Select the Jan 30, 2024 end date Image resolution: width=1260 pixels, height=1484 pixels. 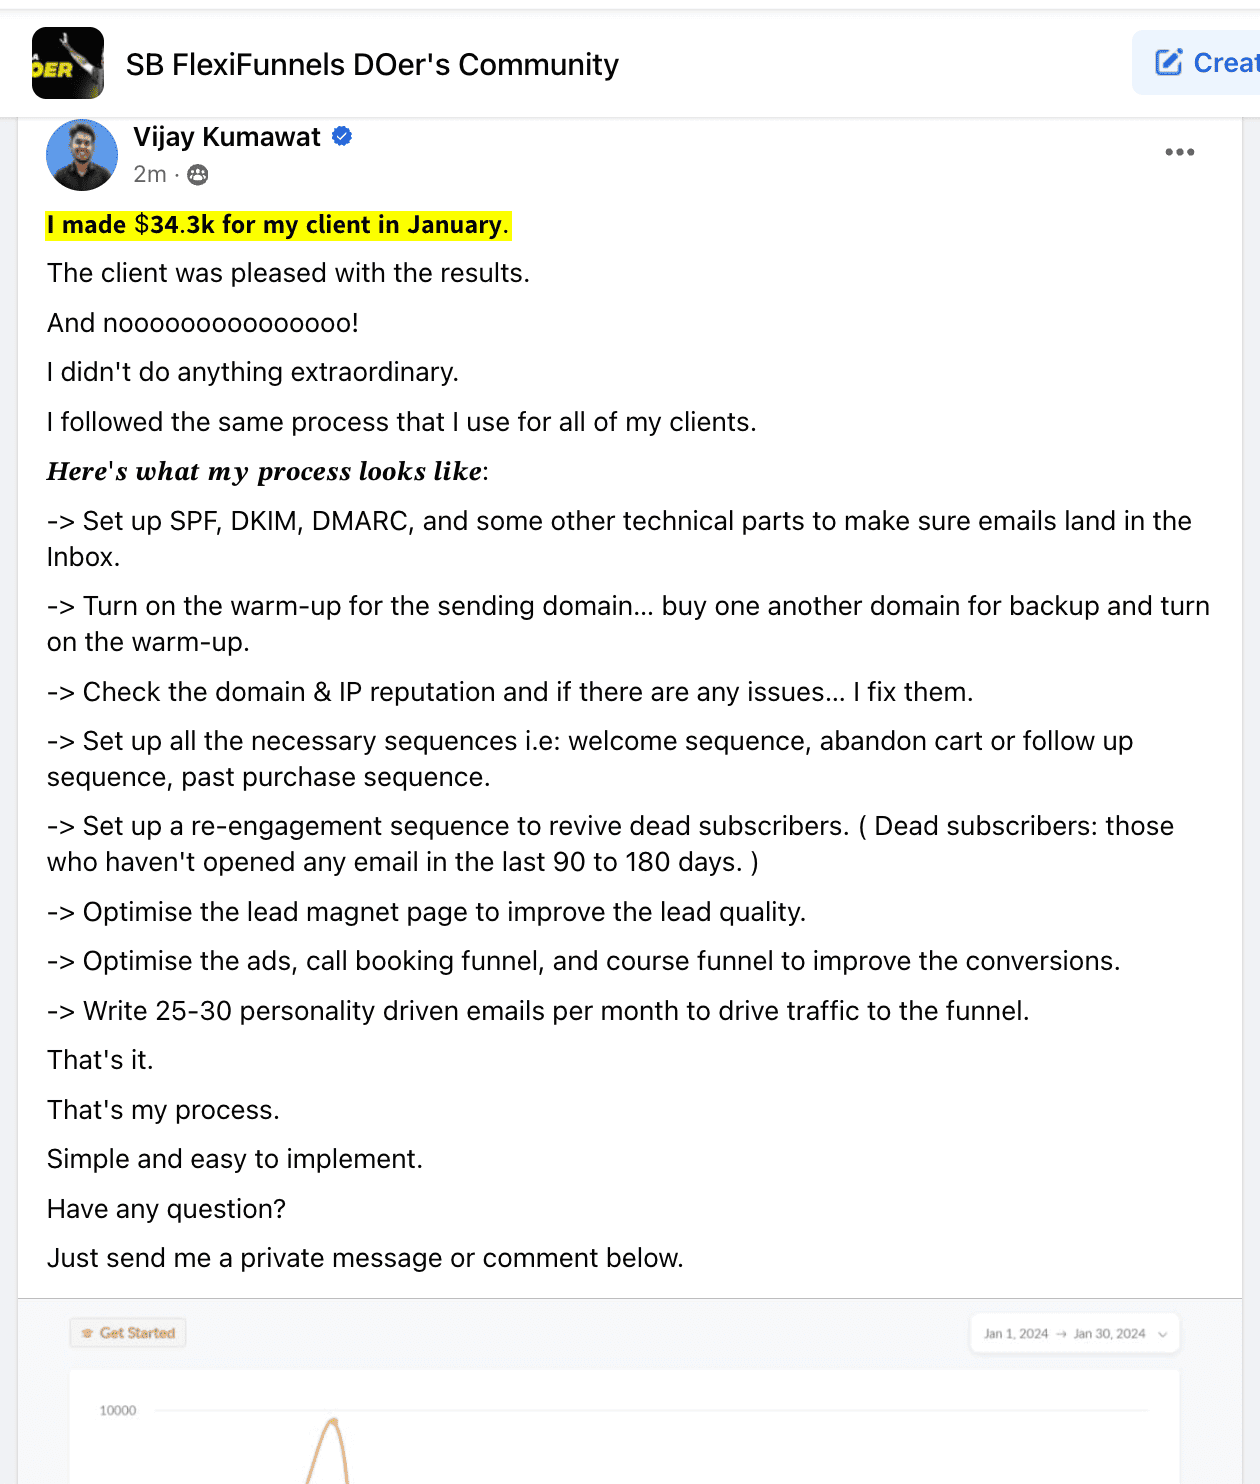tap(1109, 1334)
